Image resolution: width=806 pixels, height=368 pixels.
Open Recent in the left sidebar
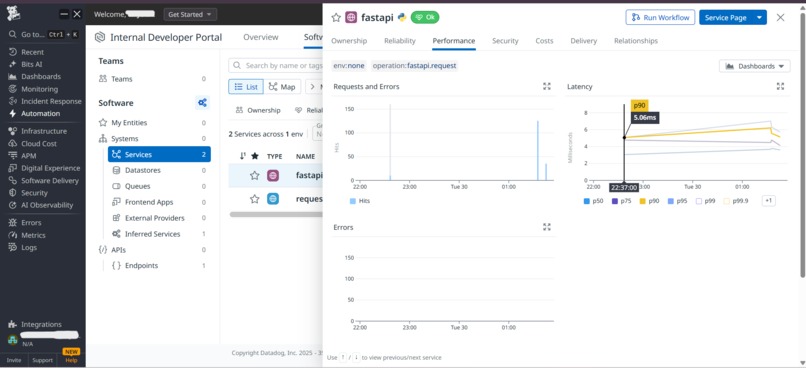(32, 52)
